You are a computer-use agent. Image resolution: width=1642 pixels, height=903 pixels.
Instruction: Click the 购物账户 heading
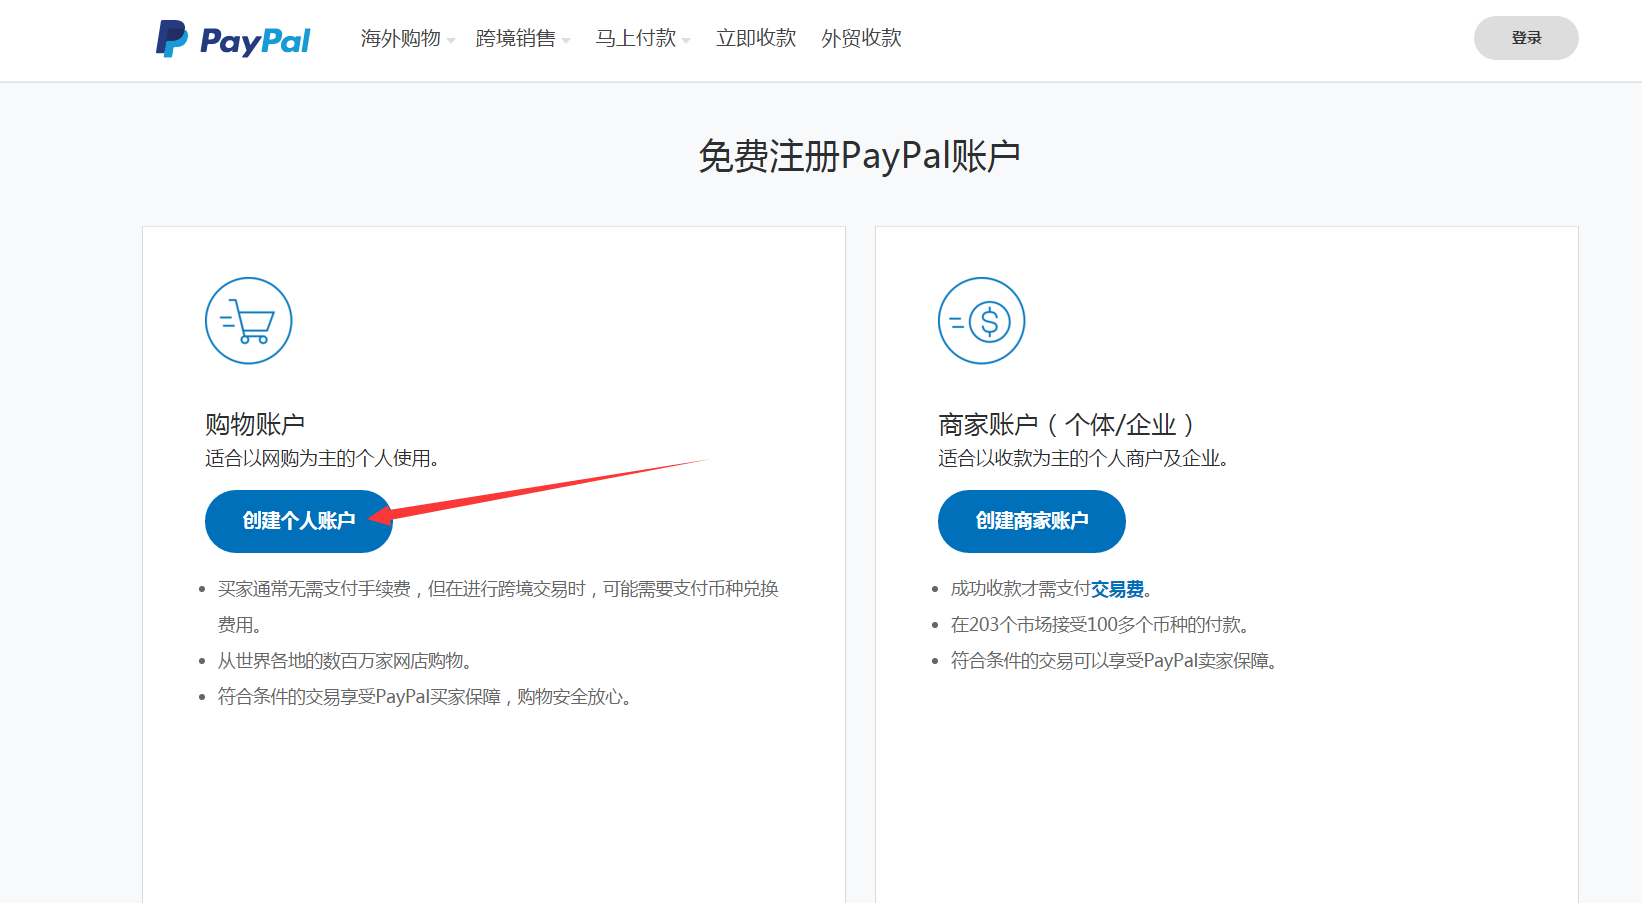255,424
